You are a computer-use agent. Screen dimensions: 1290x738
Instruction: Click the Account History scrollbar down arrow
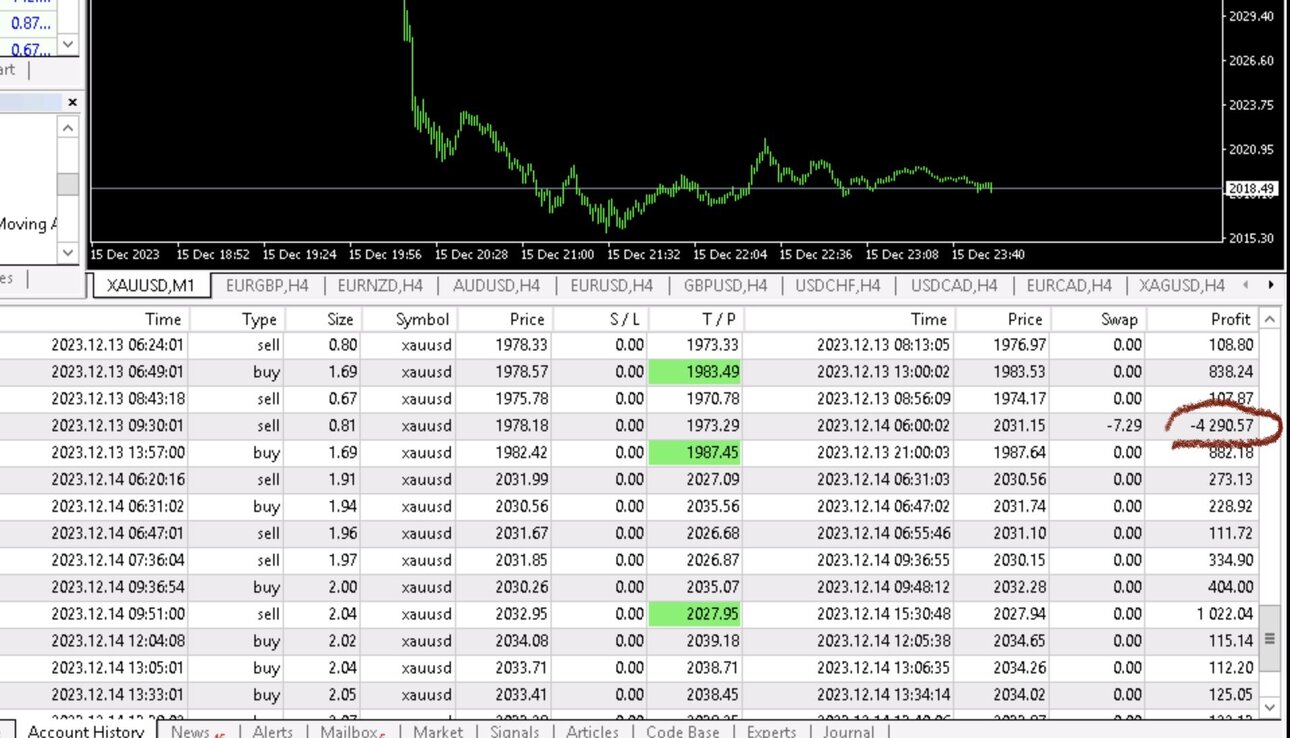1270,708
